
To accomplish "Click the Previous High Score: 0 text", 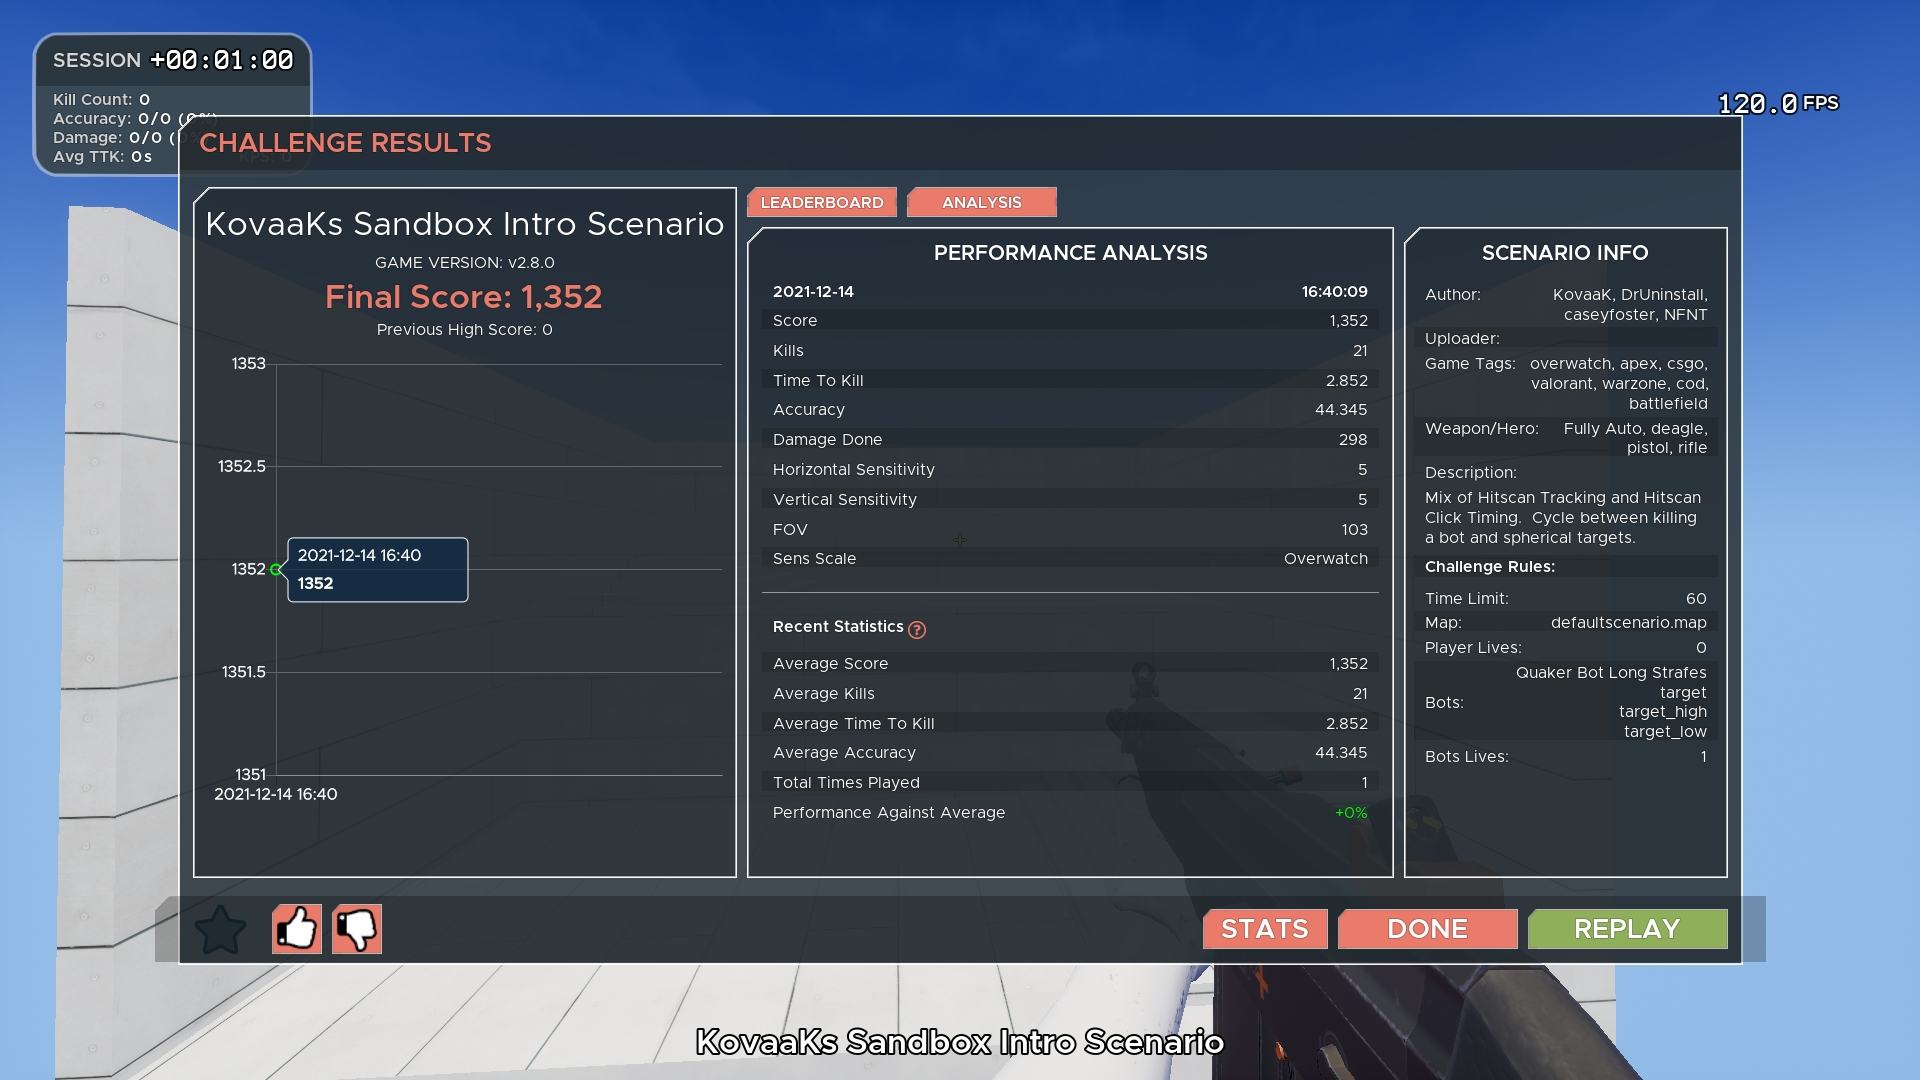I will click(x=464, y=329).
